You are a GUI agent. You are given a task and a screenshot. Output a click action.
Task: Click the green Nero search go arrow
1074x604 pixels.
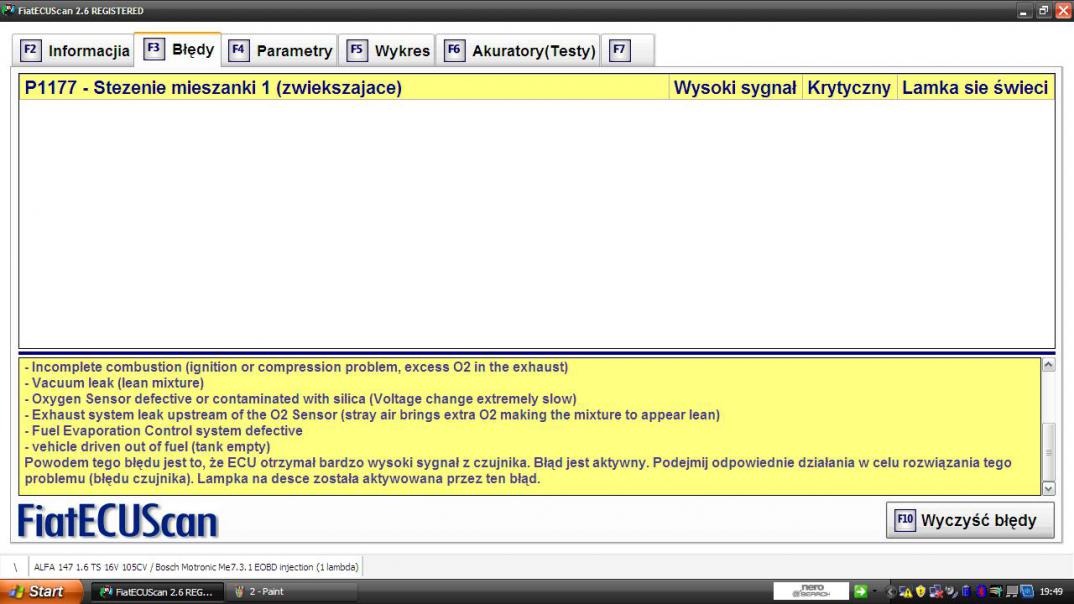[x=861, y=591]
